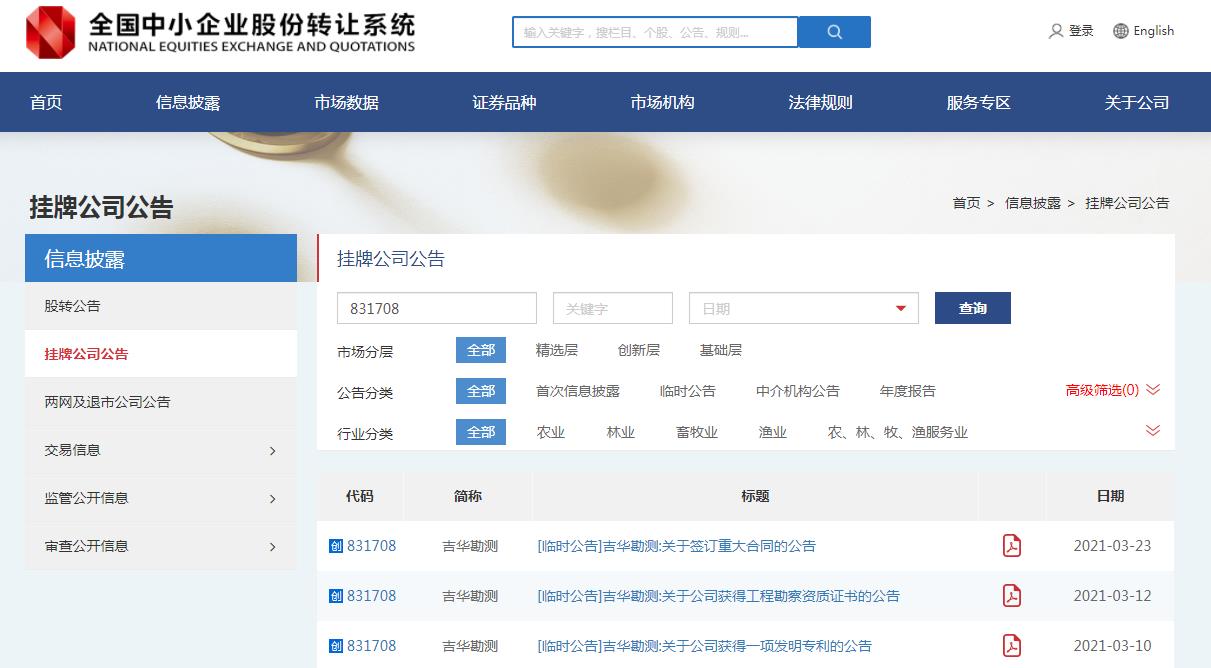Select 农业 industry filter
The height and width of the screenshot is (668, 1211).
(551, 432)
